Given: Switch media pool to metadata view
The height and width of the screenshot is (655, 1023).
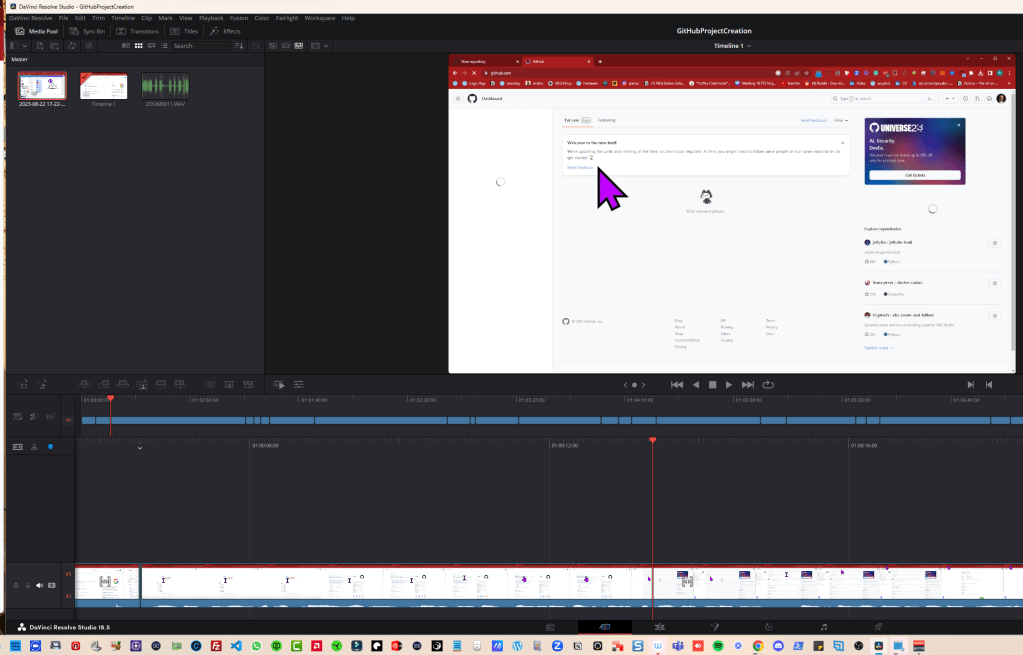Looking at the screenshot, I should click(126, 46).
